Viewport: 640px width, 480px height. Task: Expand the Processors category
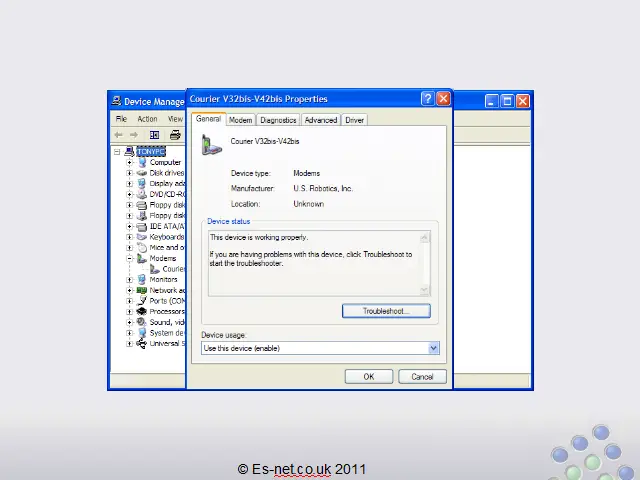click(129, 311)
